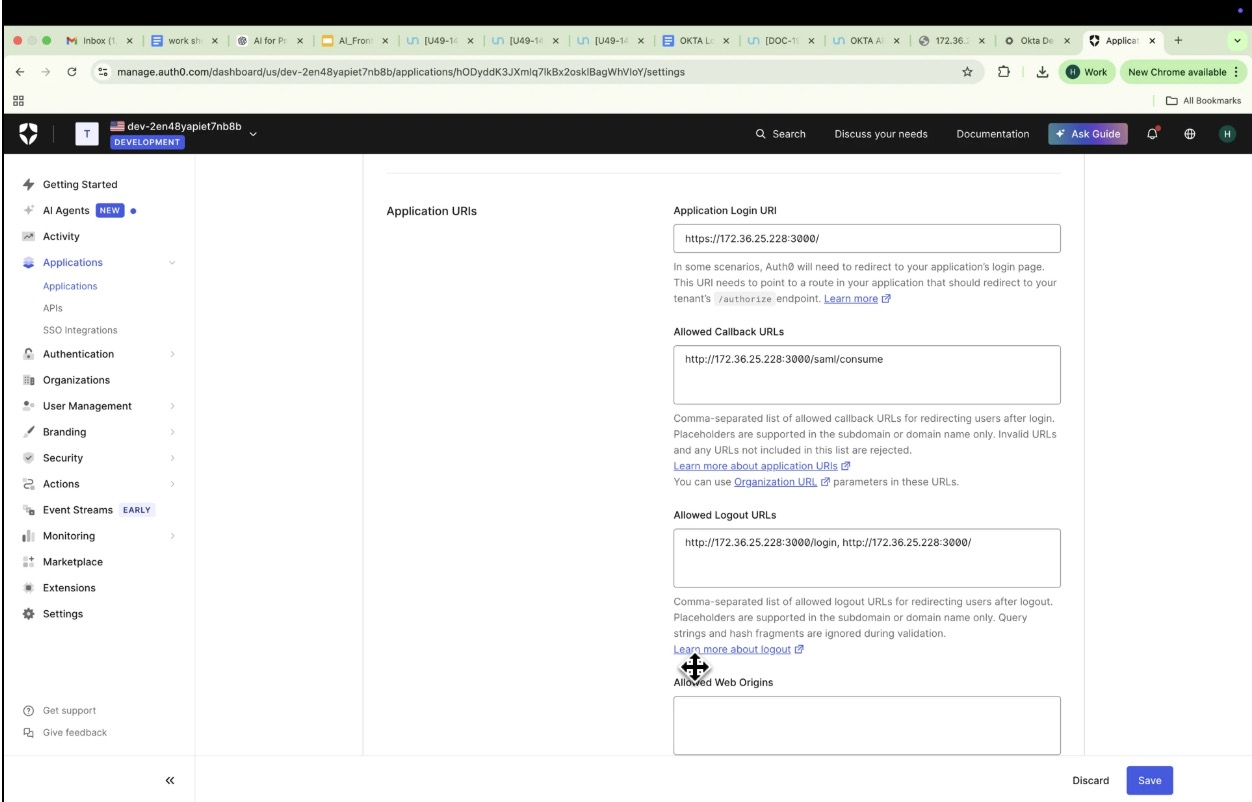Bookmark this page with star icon
This screenshot has height=802, width=1252.
[967, 72]
